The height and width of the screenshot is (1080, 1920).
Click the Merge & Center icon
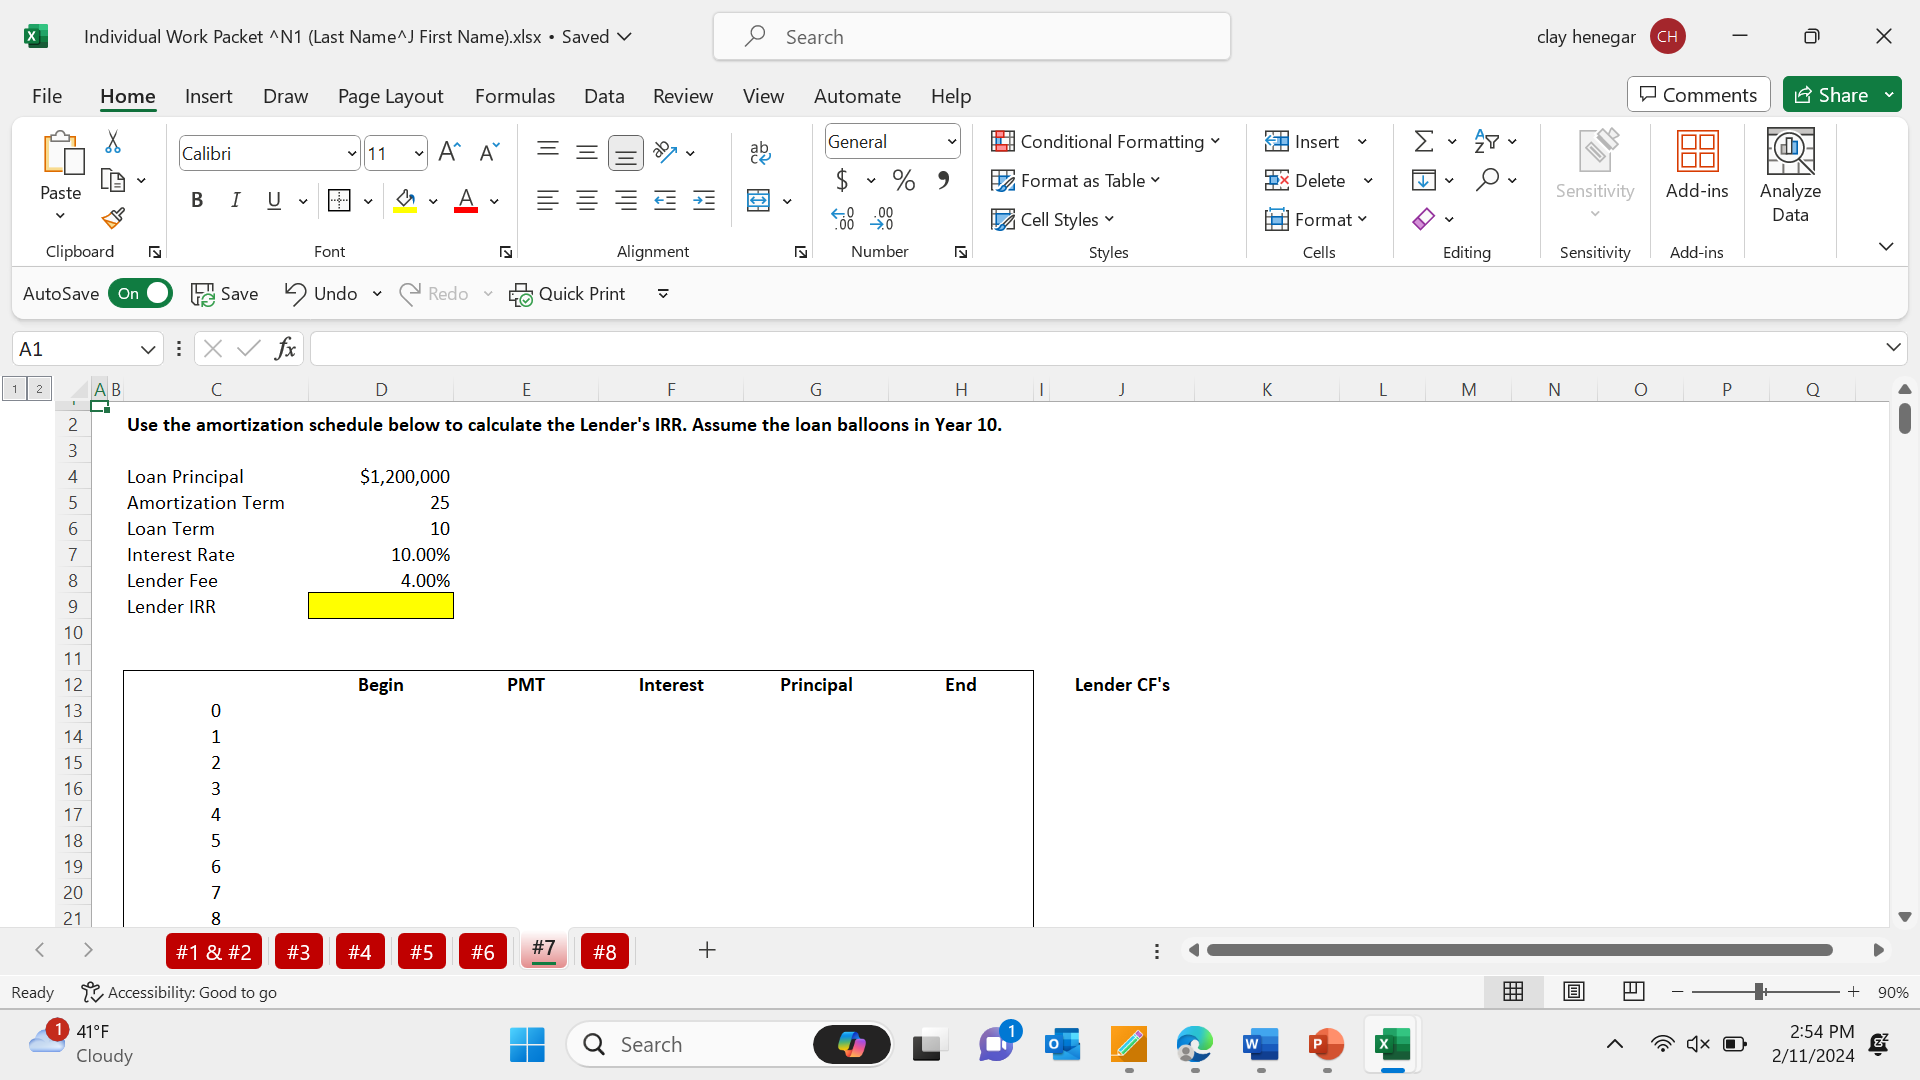click(759, 201)
